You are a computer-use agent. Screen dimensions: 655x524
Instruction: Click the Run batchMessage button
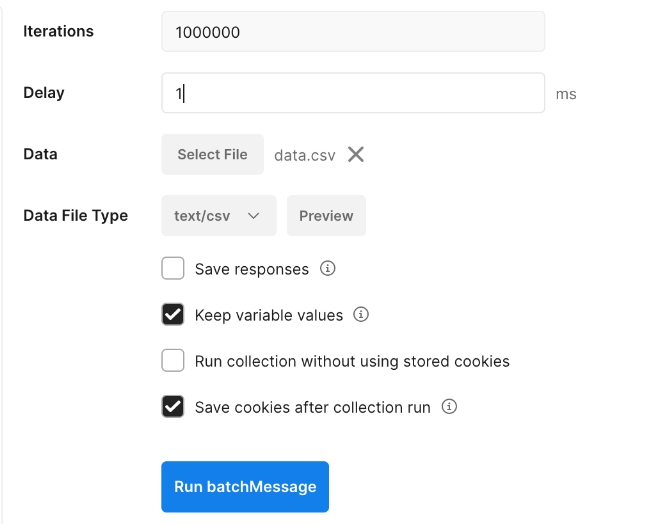pos(245,486)
